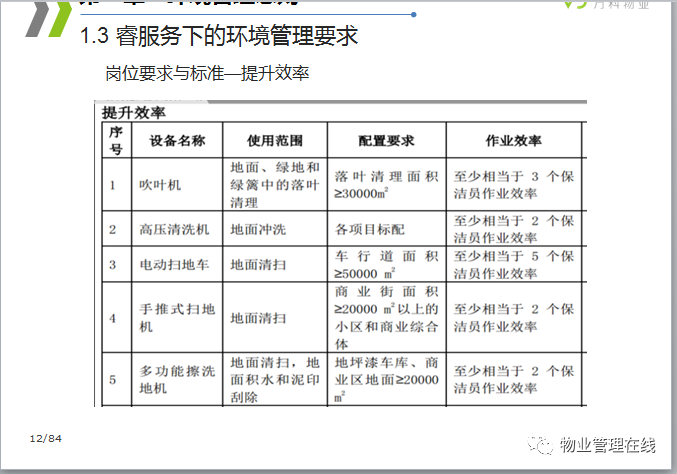Select the "高压清洗机" equipment cell

177,229
